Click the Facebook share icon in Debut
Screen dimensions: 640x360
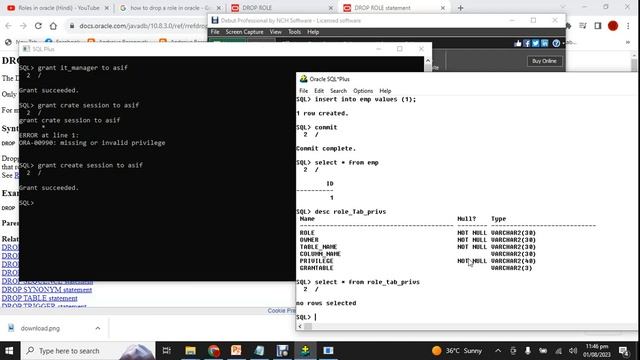click(527, 43)
